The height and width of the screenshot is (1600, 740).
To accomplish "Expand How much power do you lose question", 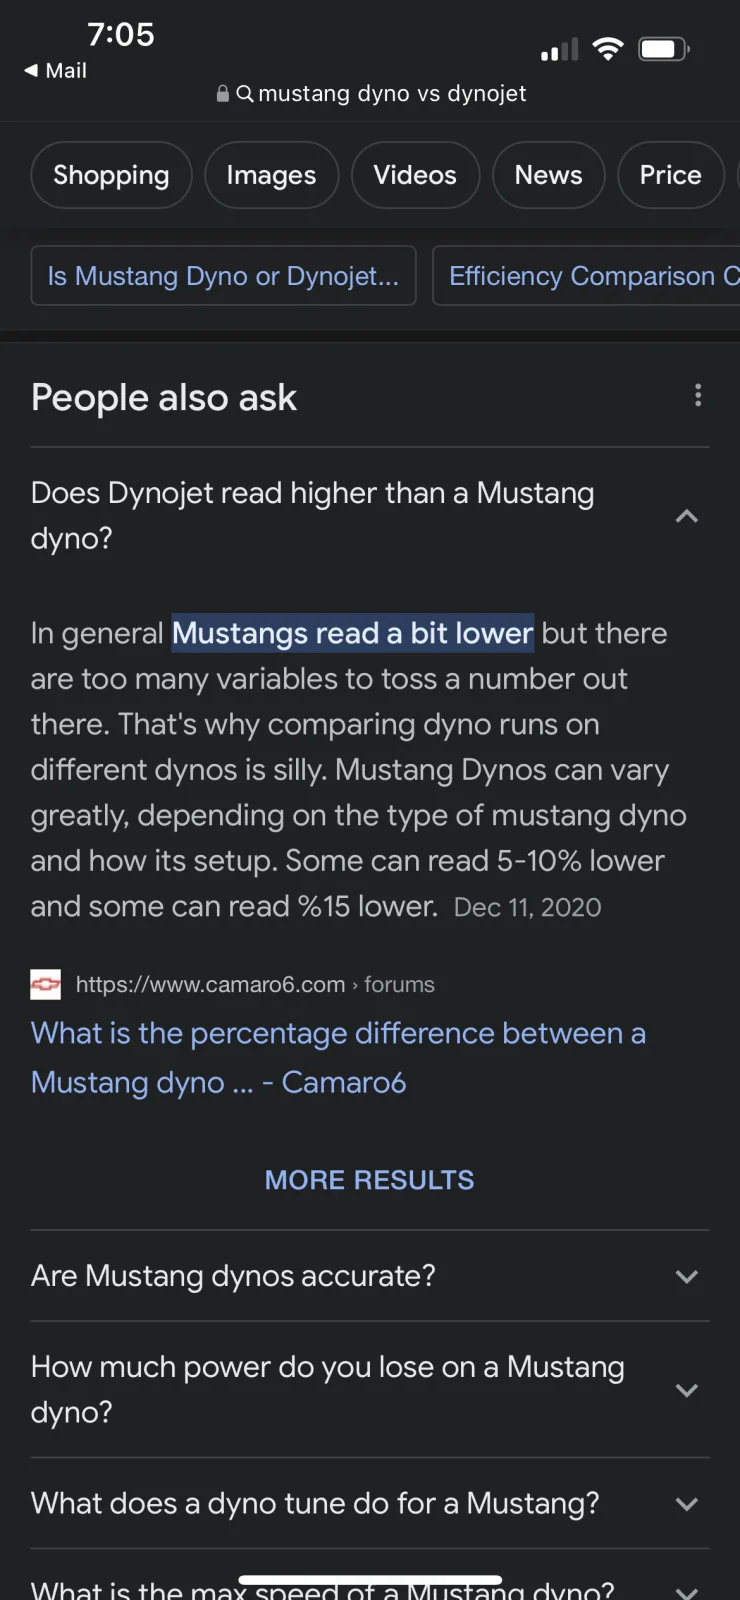I will point(686,1390).
